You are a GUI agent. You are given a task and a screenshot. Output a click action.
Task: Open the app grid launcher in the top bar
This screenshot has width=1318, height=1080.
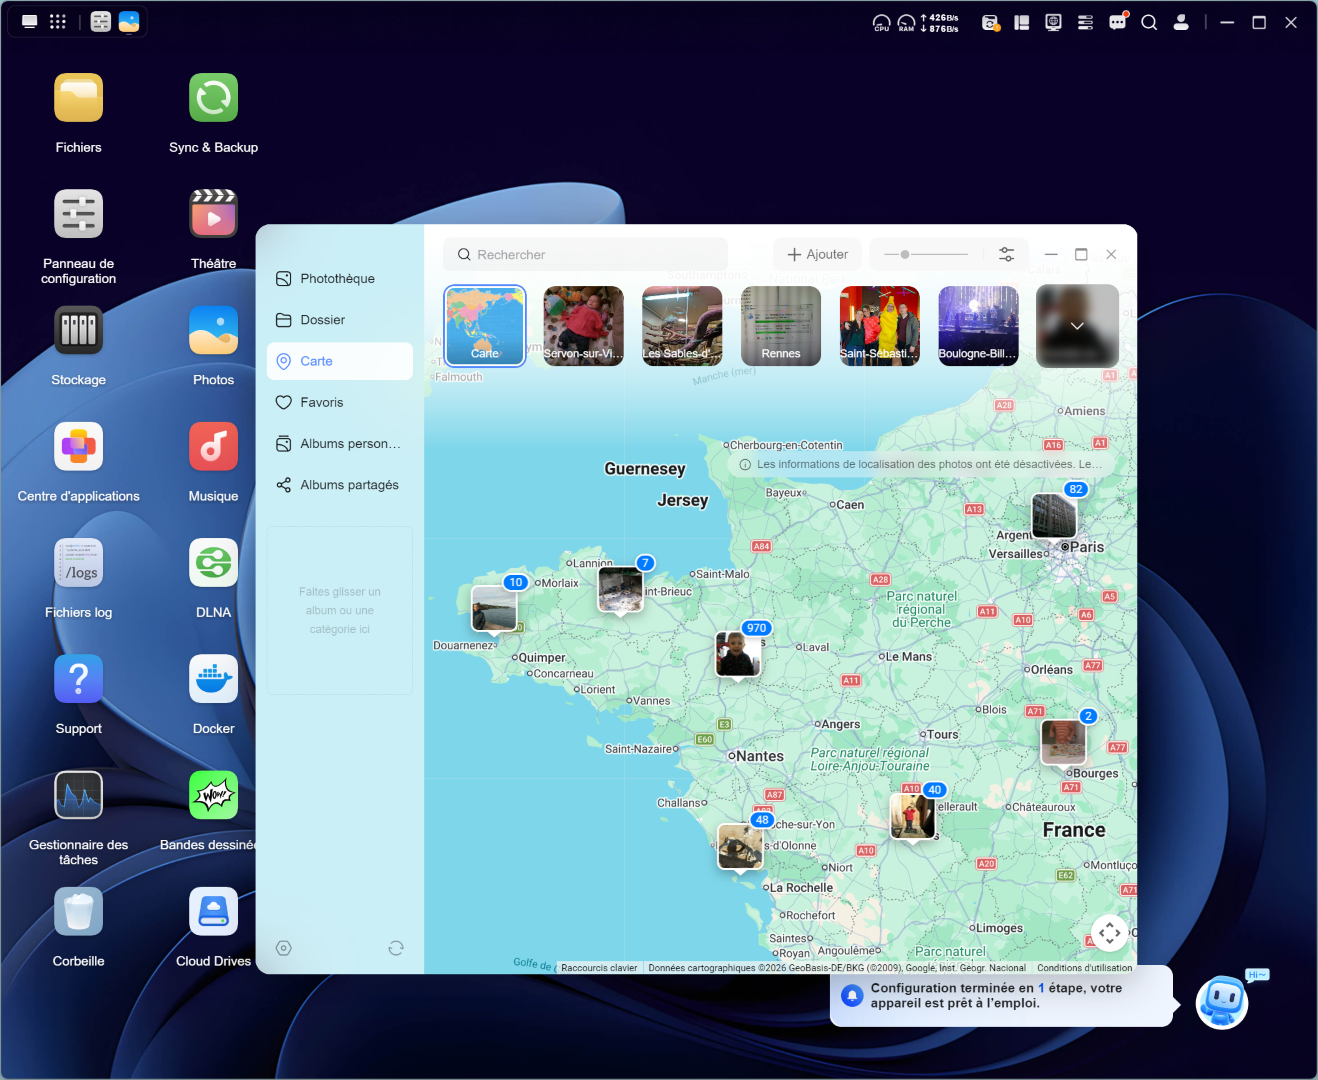coord(58,22)
